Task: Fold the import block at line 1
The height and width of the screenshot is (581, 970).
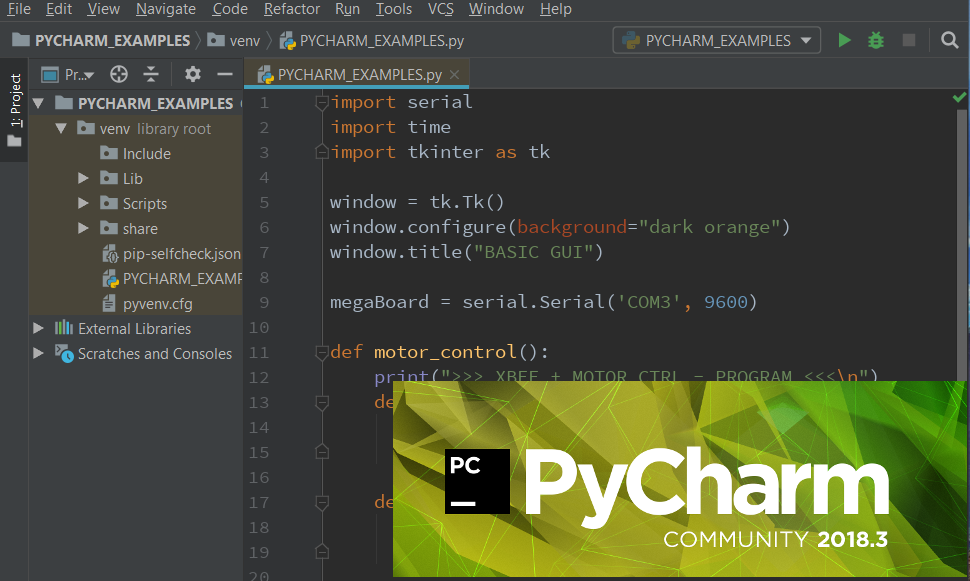Action: point(322,102)
